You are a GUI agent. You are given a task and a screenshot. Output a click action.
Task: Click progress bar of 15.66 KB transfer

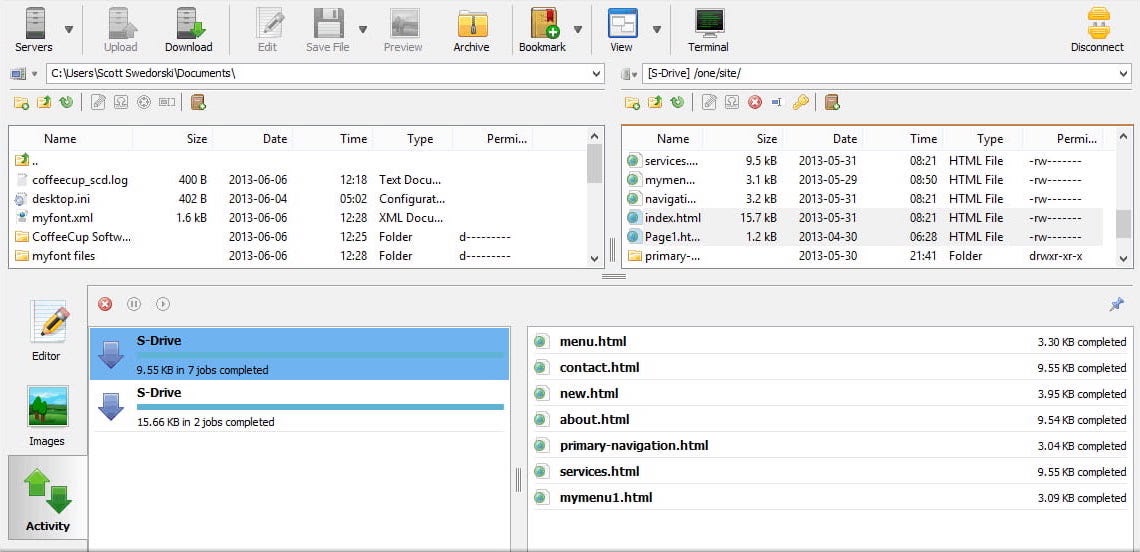321,407
